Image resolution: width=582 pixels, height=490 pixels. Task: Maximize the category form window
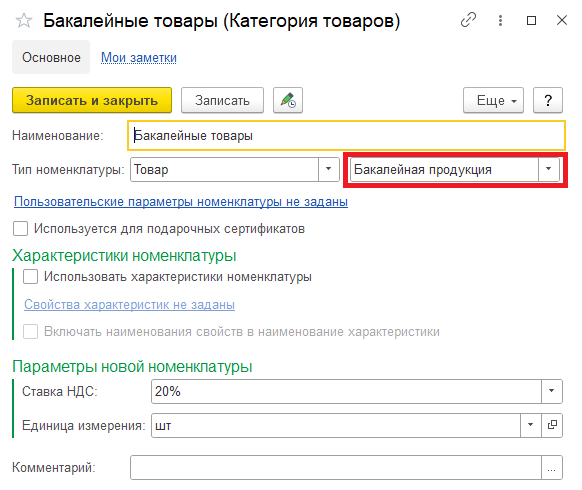click(532, 20)
